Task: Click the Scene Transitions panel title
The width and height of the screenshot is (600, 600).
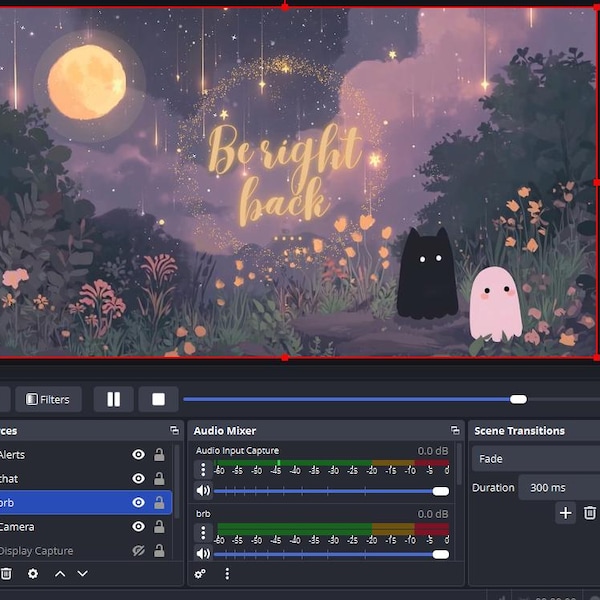Action: (x=519, y=431)
